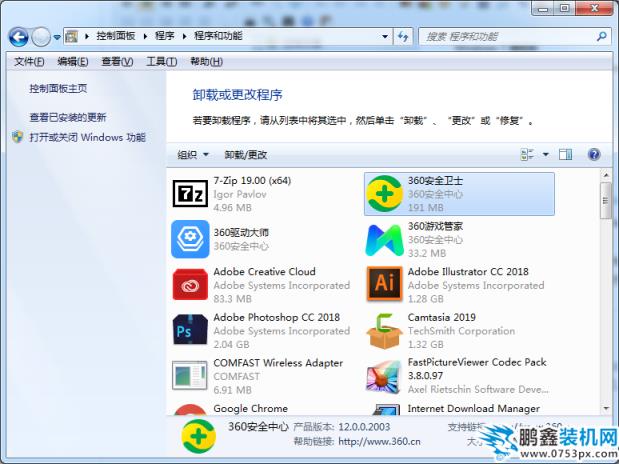Screen dimensions: 619x464
Task: Click the 360游戏管家 icon
Action: 384,239
